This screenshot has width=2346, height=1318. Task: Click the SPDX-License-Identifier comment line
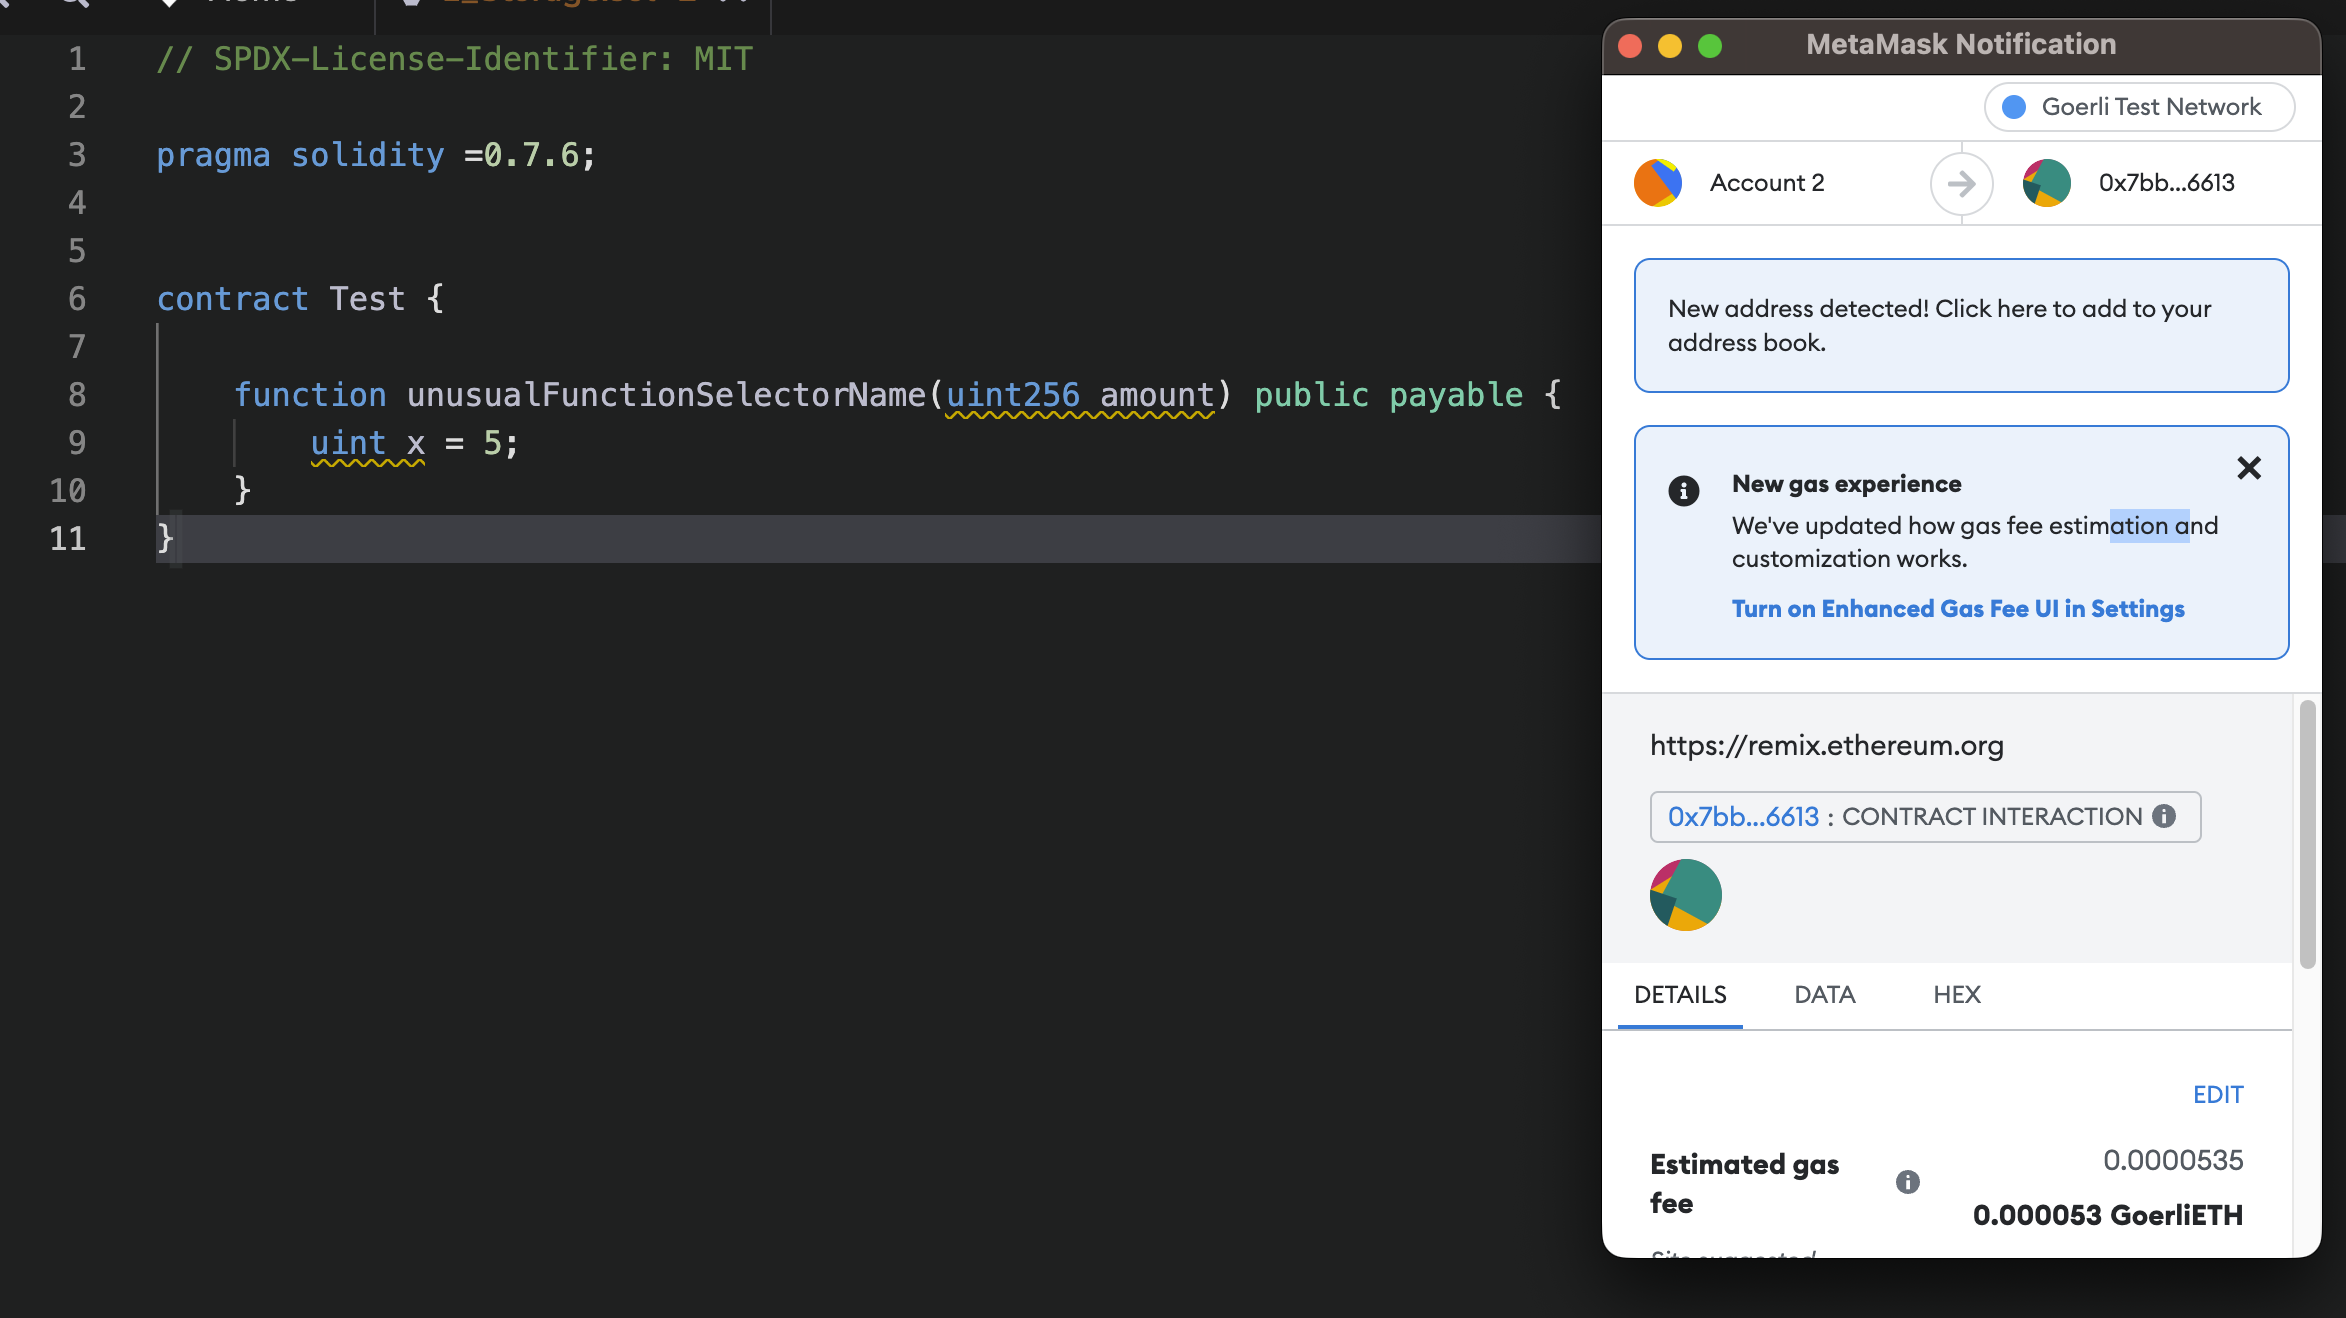454,59
